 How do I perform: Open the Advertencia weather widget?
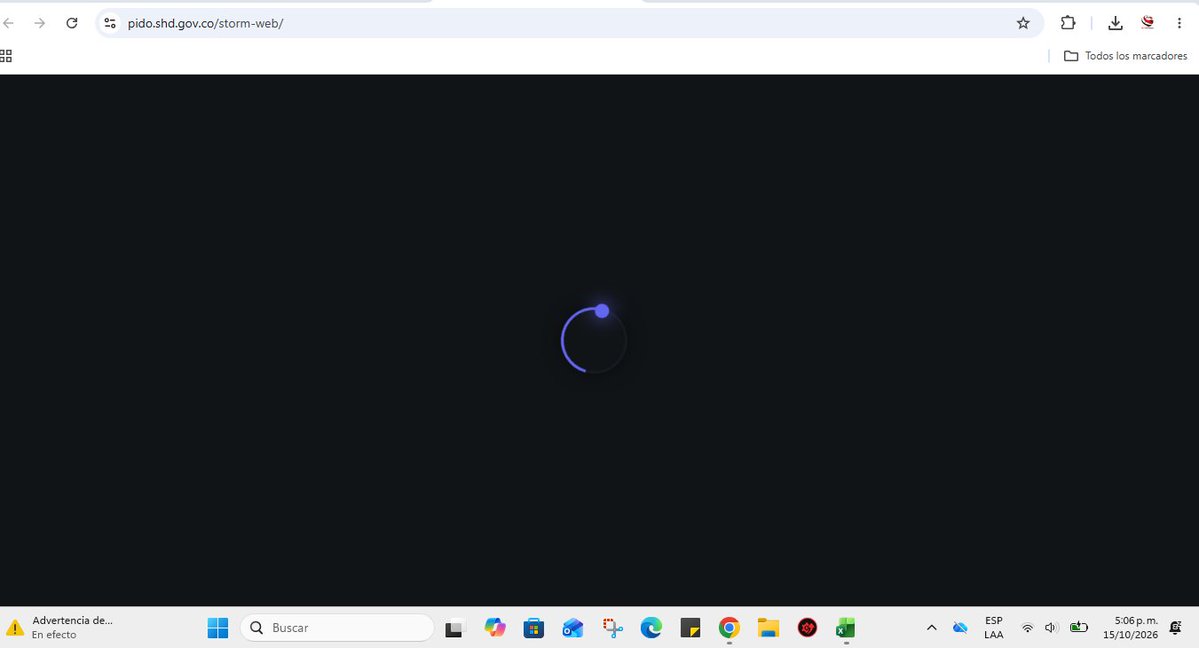pyautogui.click(x=60, y=627)
